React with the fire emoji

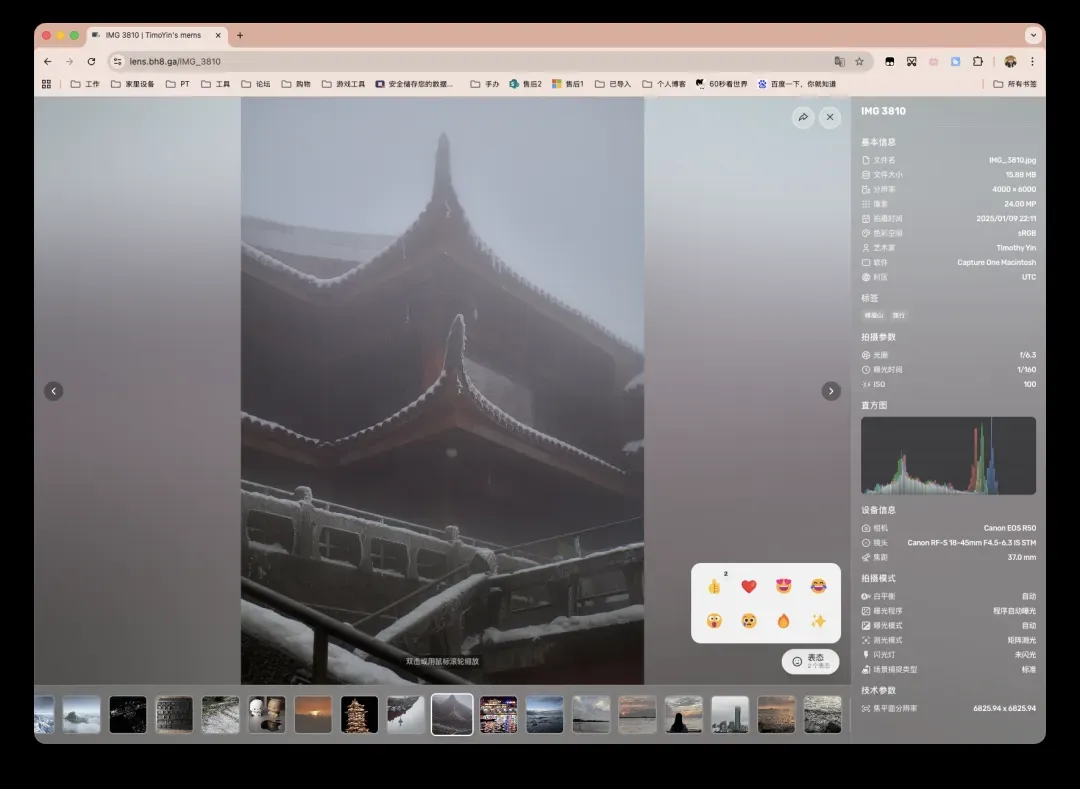tap(783, 621)
